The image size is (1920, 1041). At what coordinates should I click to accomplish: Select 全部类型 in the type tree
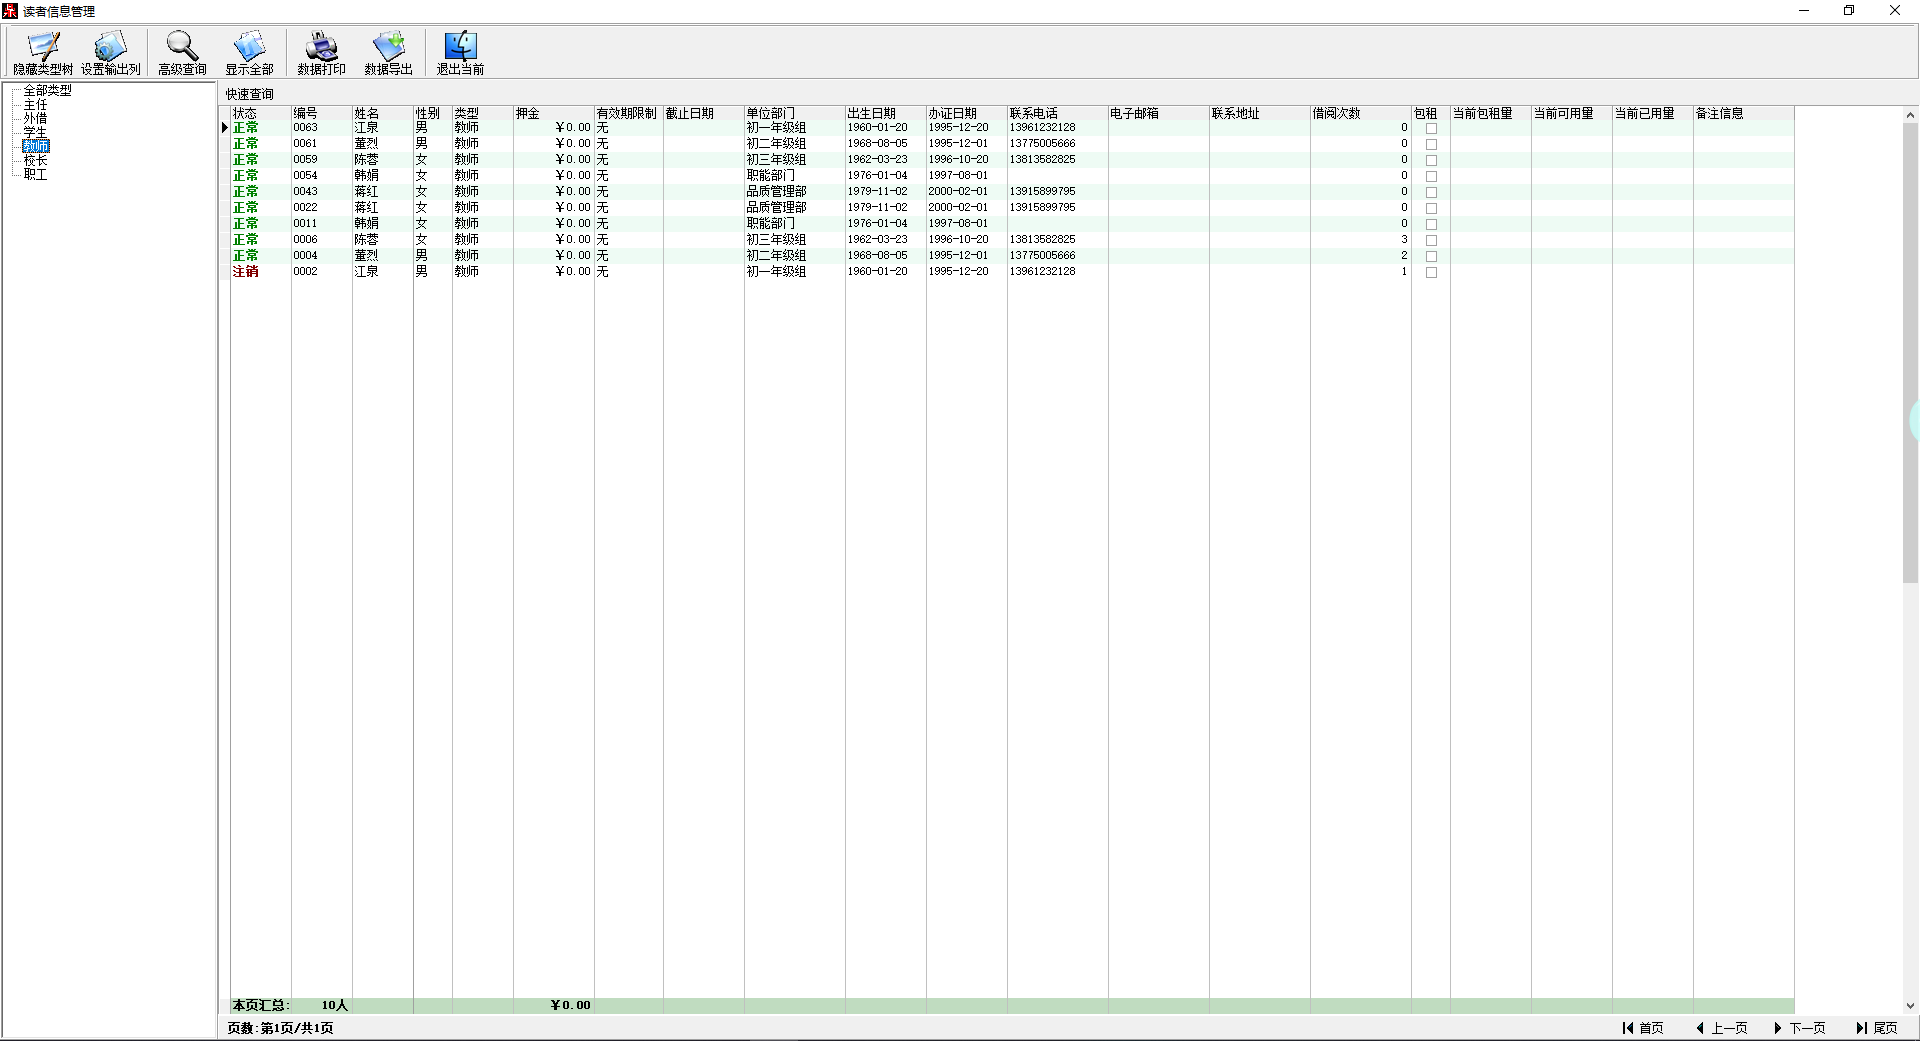47,90
